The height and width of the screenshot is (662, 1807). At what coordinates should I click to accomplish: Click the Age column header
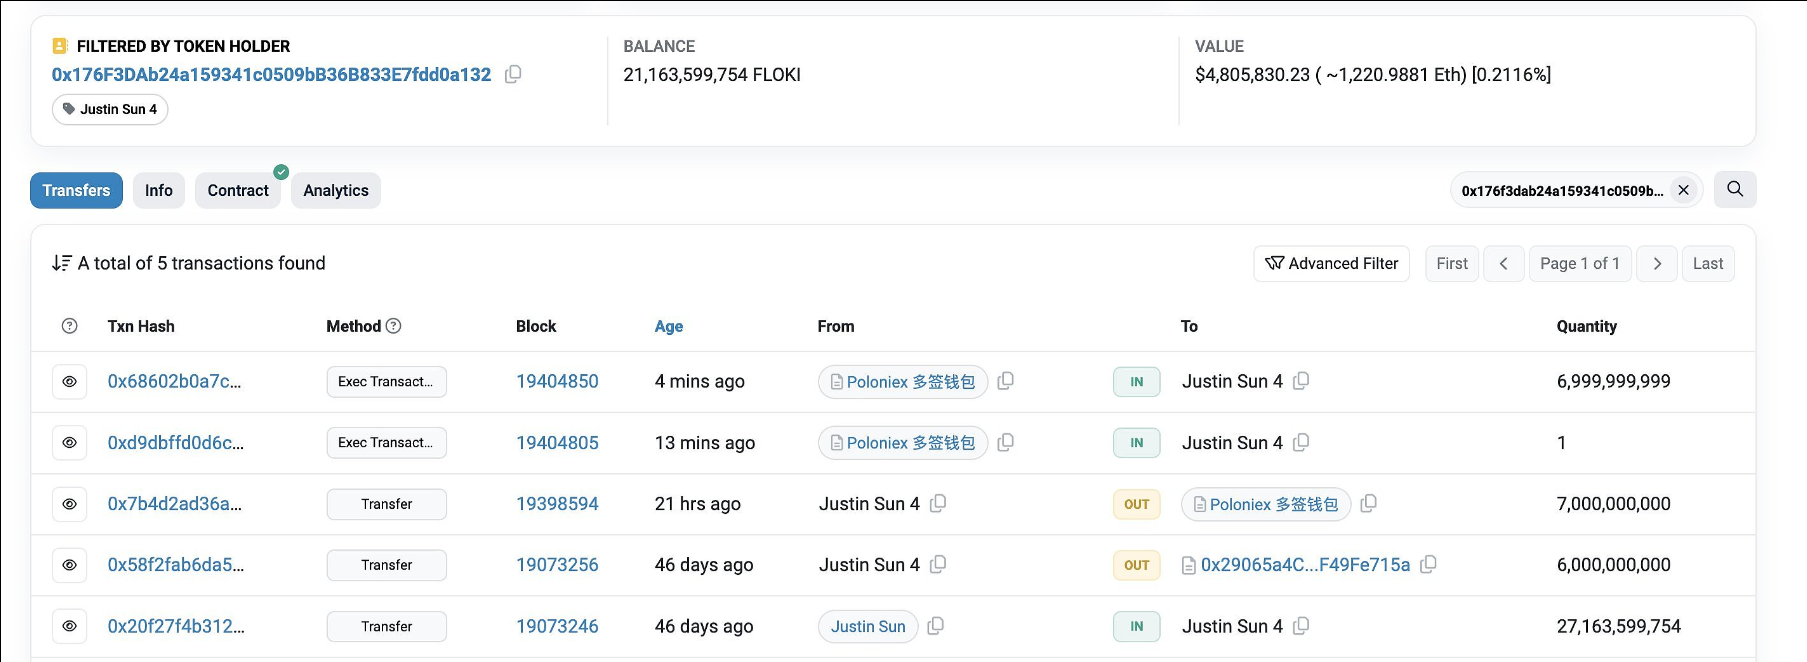(668, 326)
